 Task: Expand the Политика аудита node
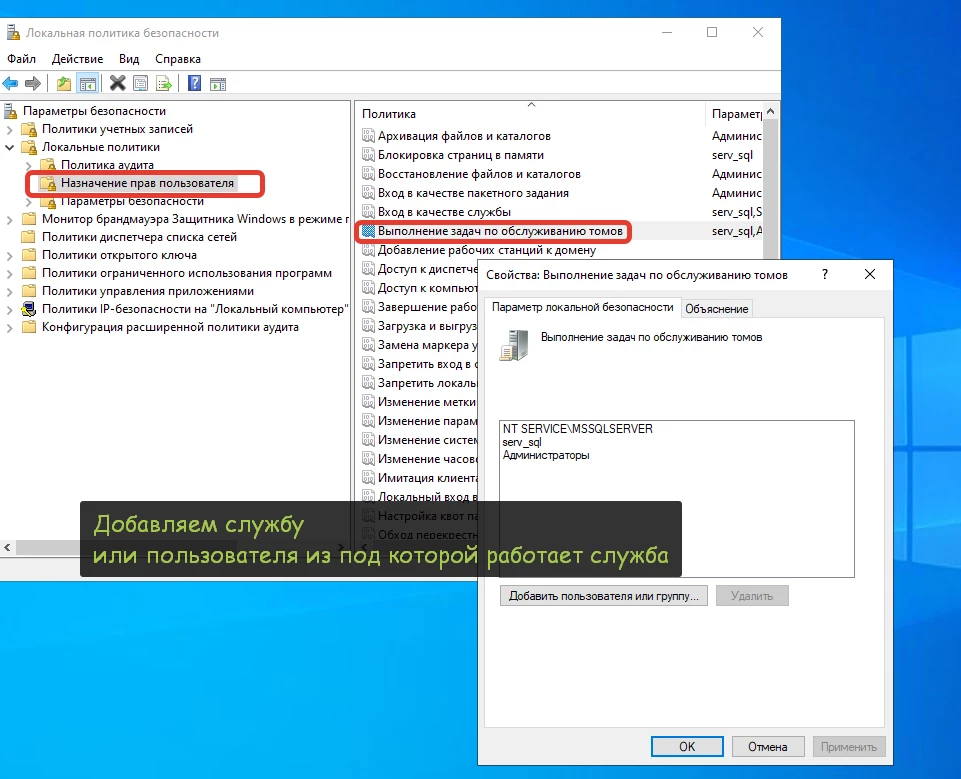tap(29, 165)
